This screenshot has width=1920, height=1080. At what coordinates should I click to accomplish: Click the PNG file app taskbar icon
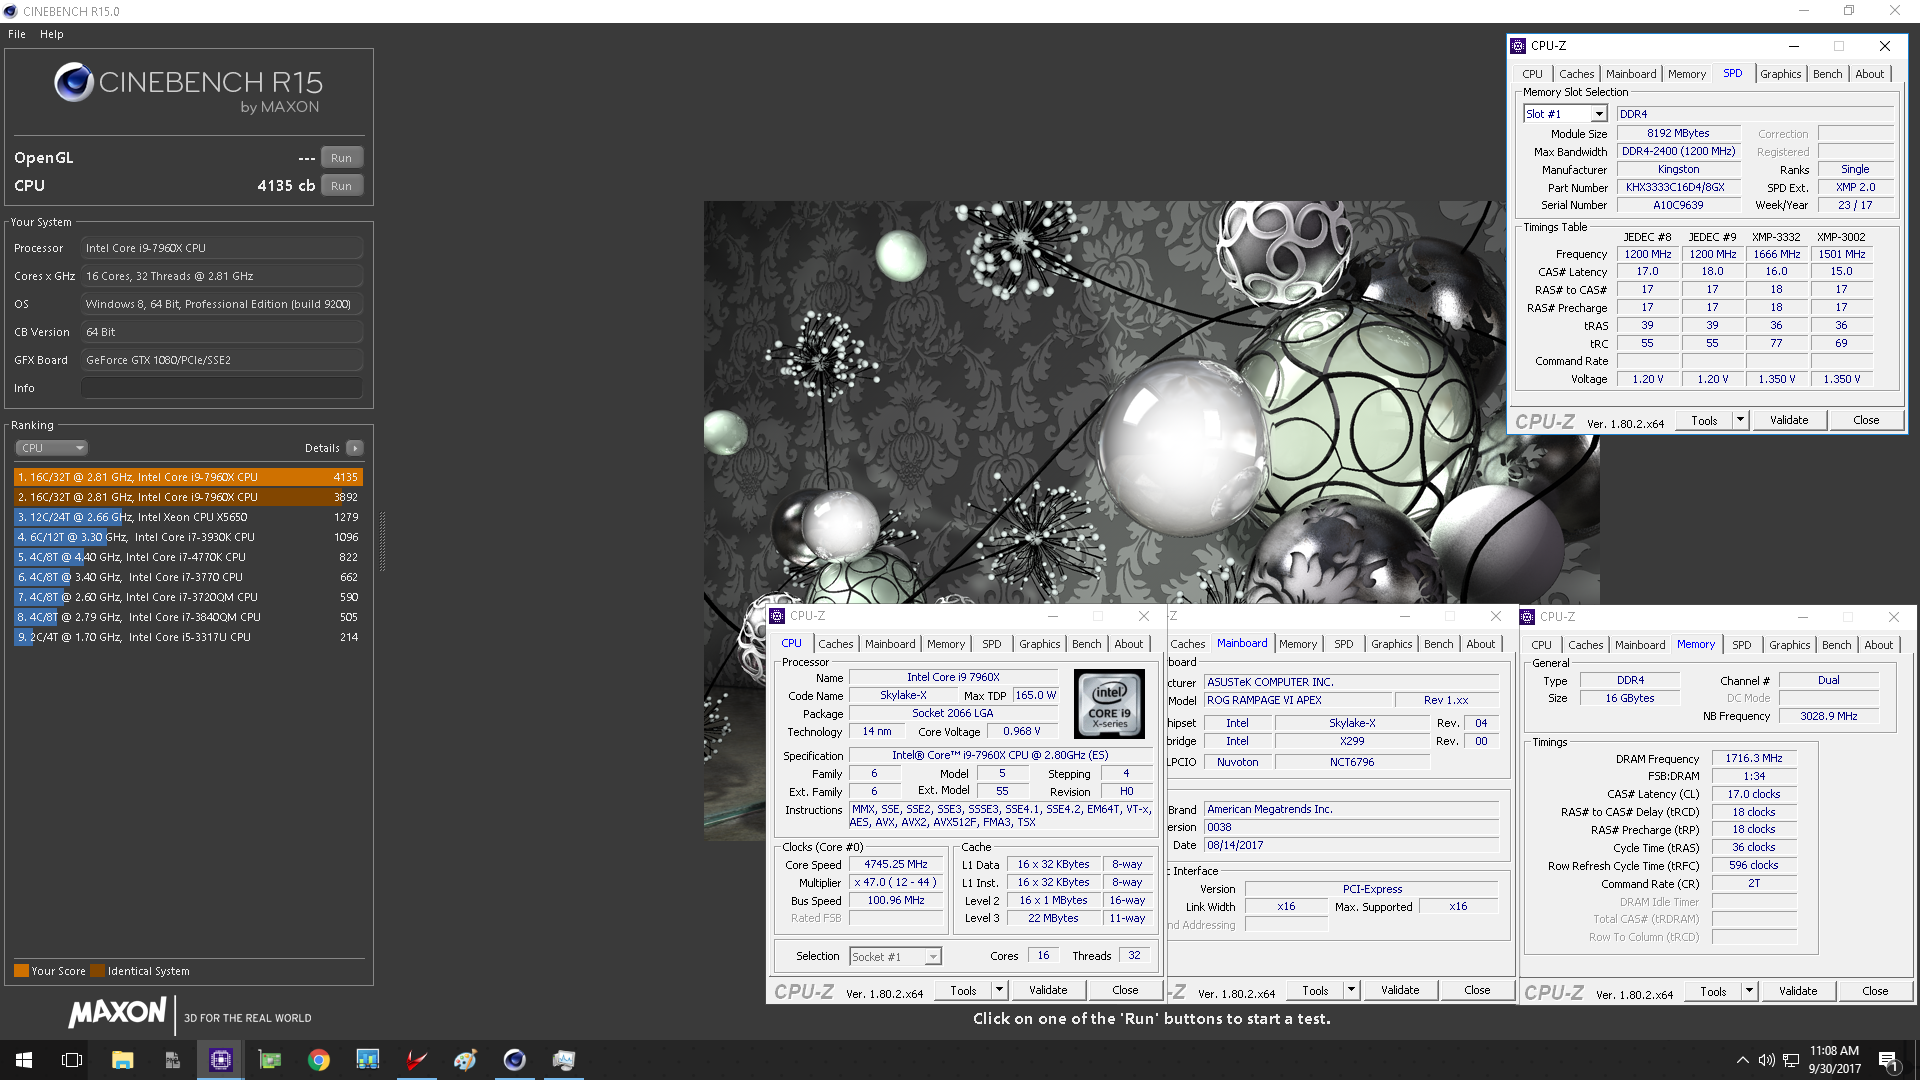click(171, 1060)
